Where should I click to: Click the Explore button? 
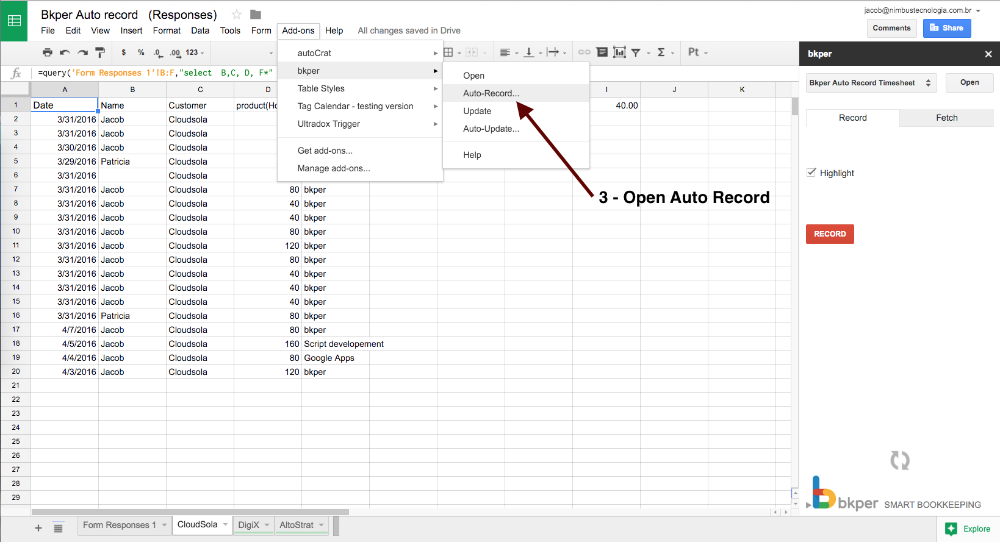(968, 529)
